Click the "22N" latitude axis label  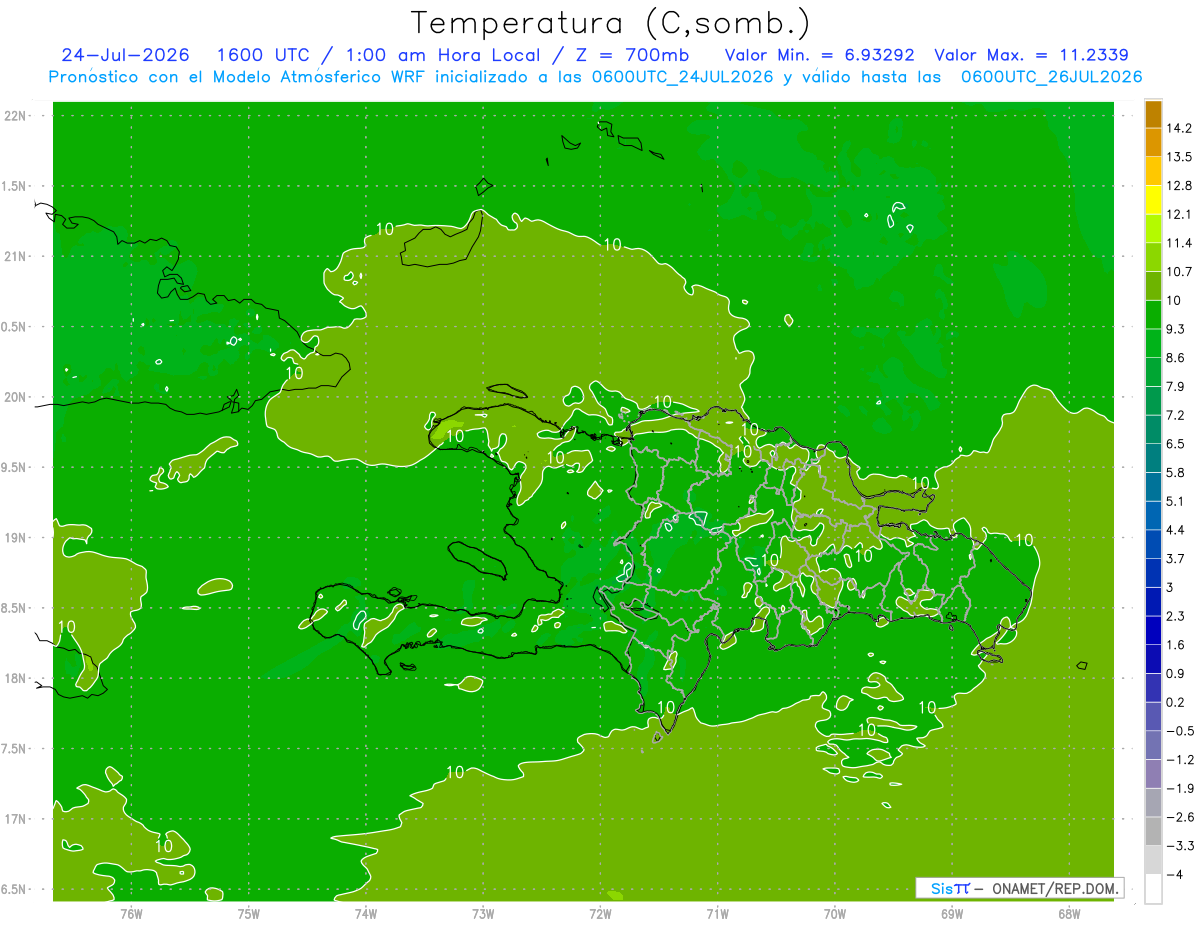pos(16,116)
